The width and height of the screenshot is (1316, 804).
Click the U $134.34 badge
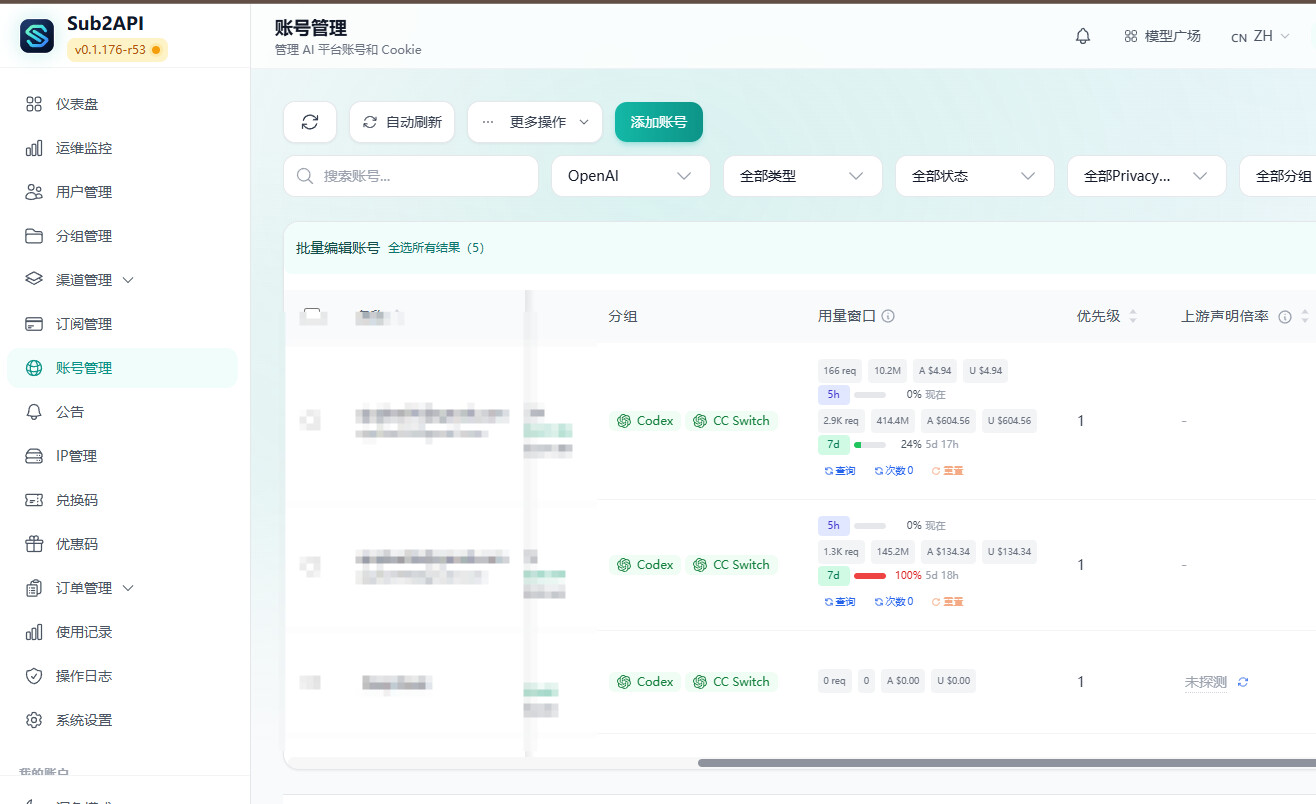point(1009,551)
